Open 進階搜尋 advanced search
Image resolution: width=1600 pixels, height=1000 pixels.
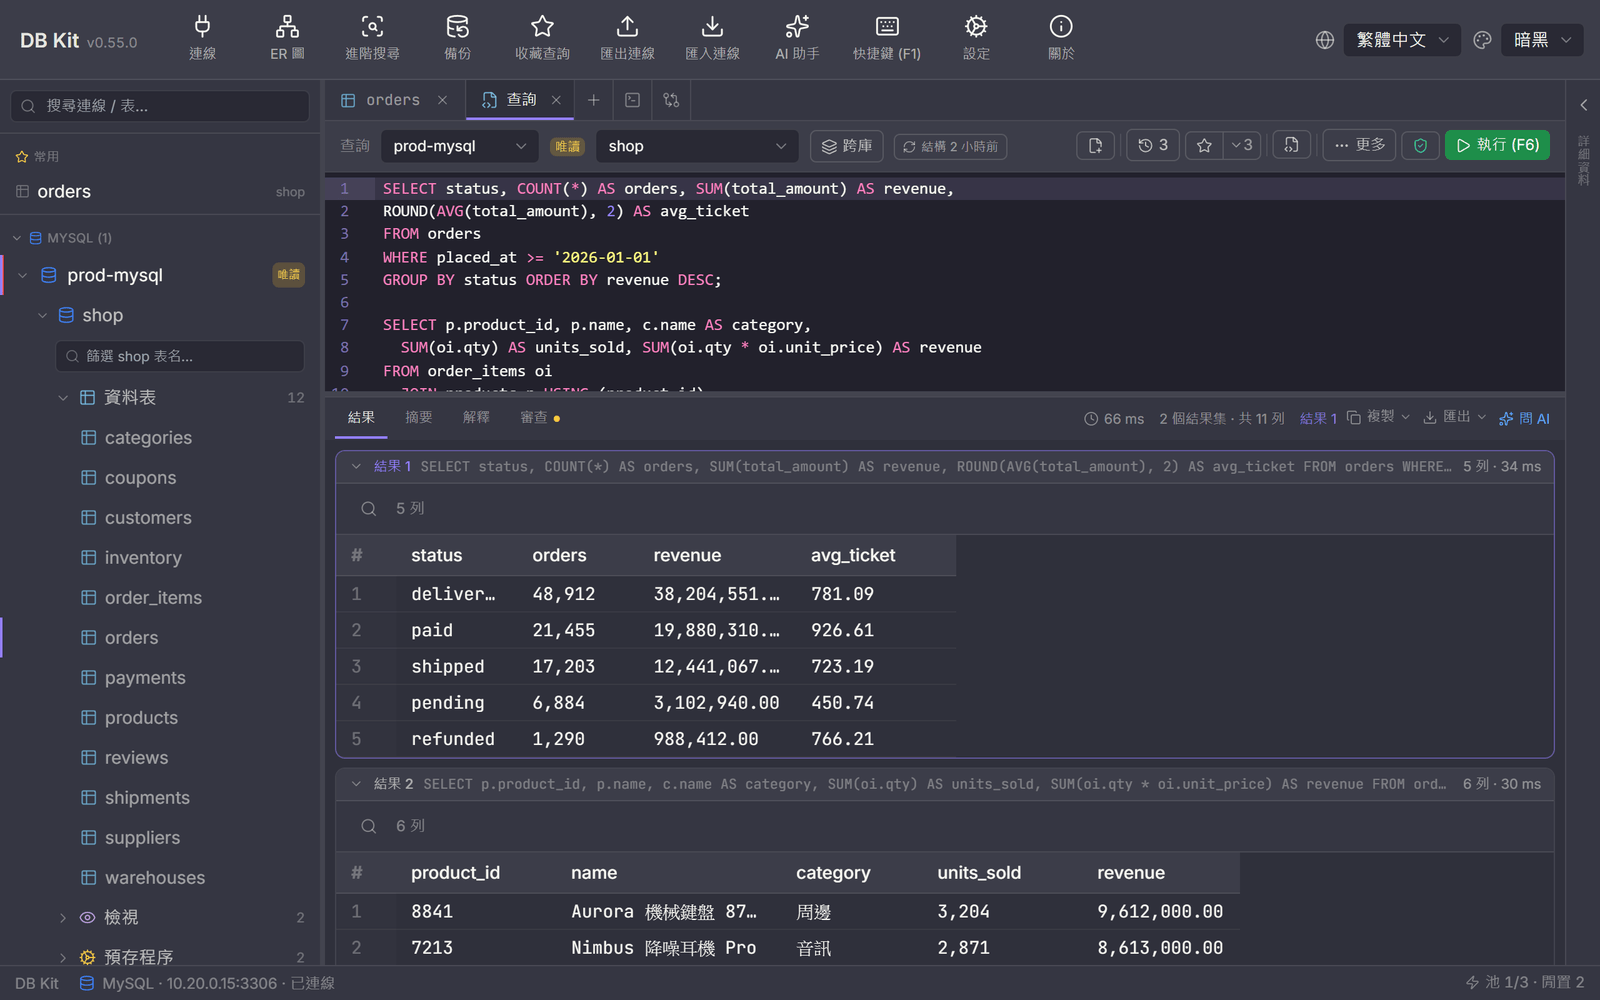pyautogui.click(x=372, y=38)
